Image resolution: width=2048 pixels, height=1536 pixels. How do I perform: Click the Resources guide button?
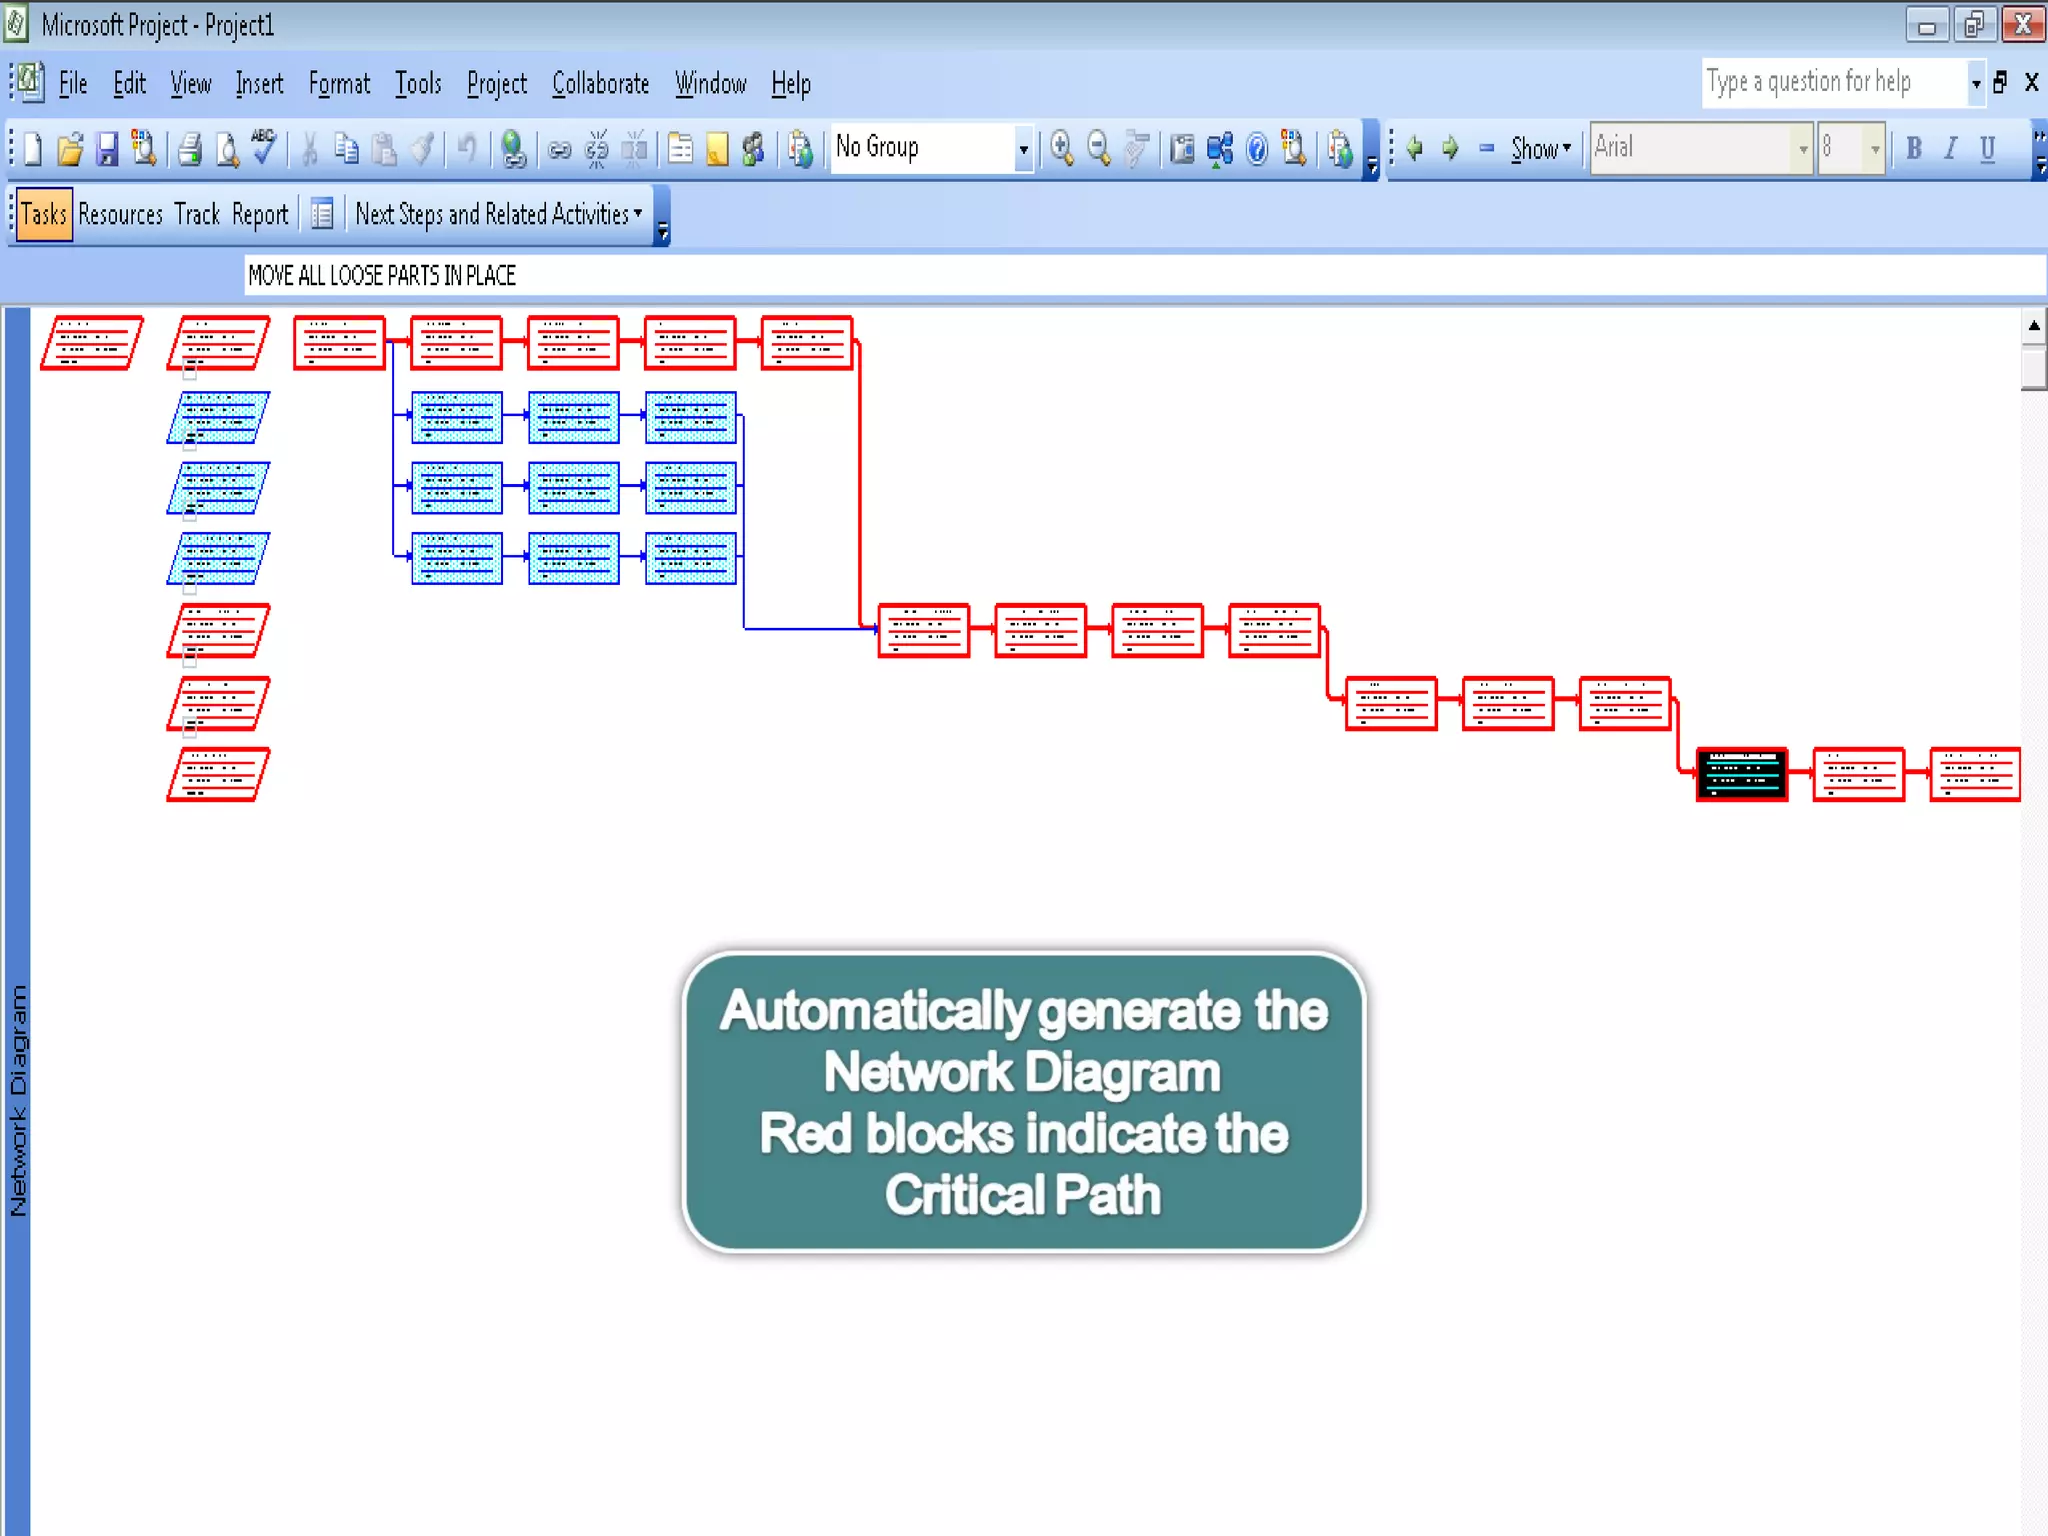(x=120, y=214)
